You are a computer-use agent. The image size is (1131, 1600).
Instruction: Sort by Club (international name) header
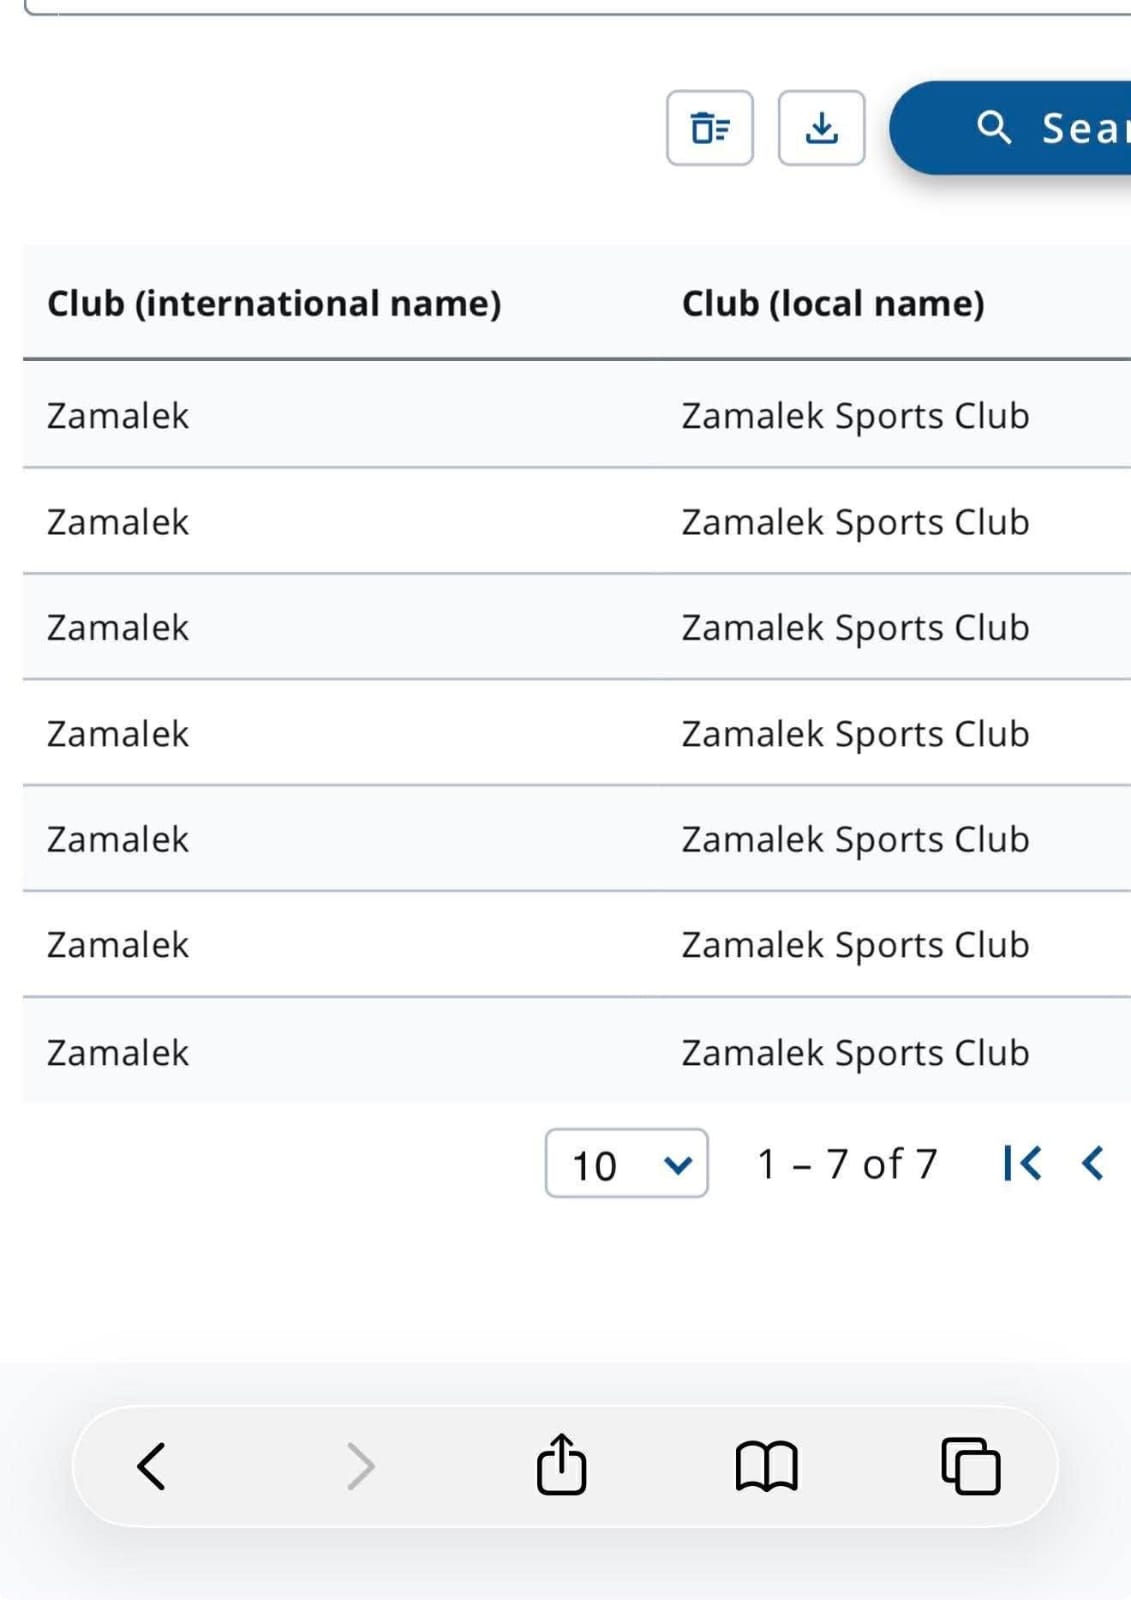274,303
